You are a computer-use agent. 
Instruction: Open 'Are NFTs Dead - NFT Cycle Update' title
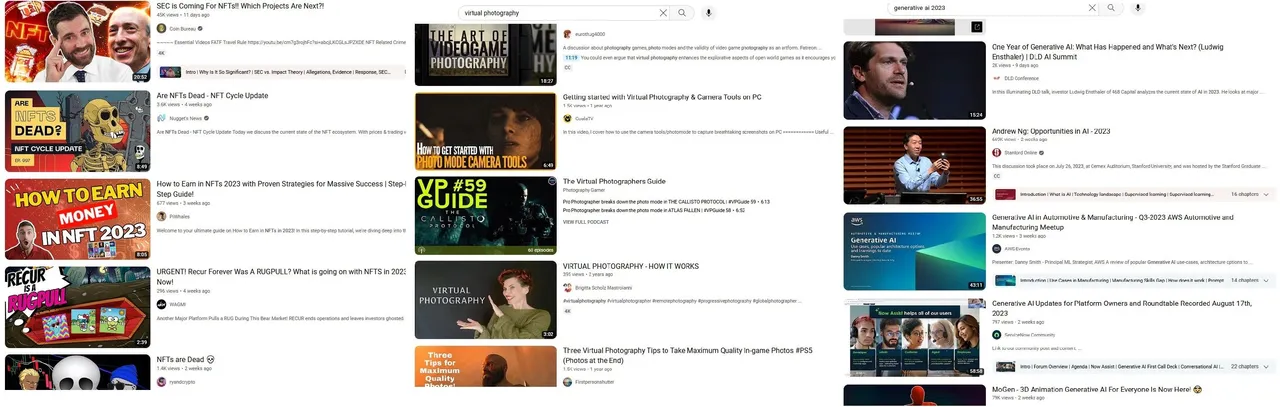[x=212, y=96]
